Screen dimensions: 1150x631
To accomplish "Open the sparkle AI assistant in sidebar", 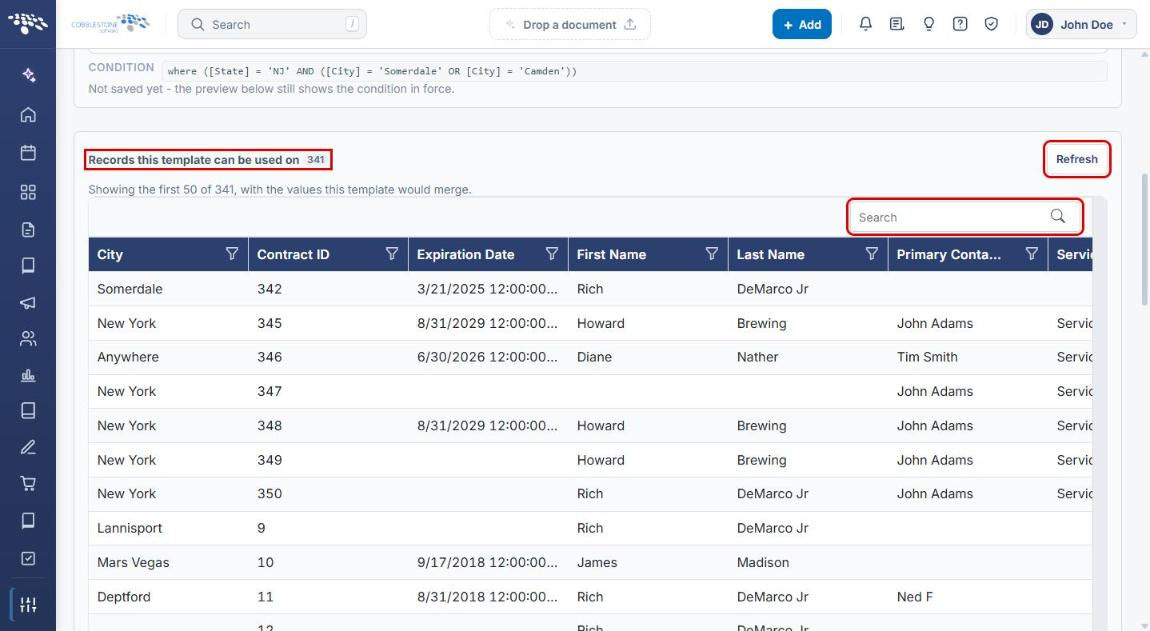I will (28, 75).
